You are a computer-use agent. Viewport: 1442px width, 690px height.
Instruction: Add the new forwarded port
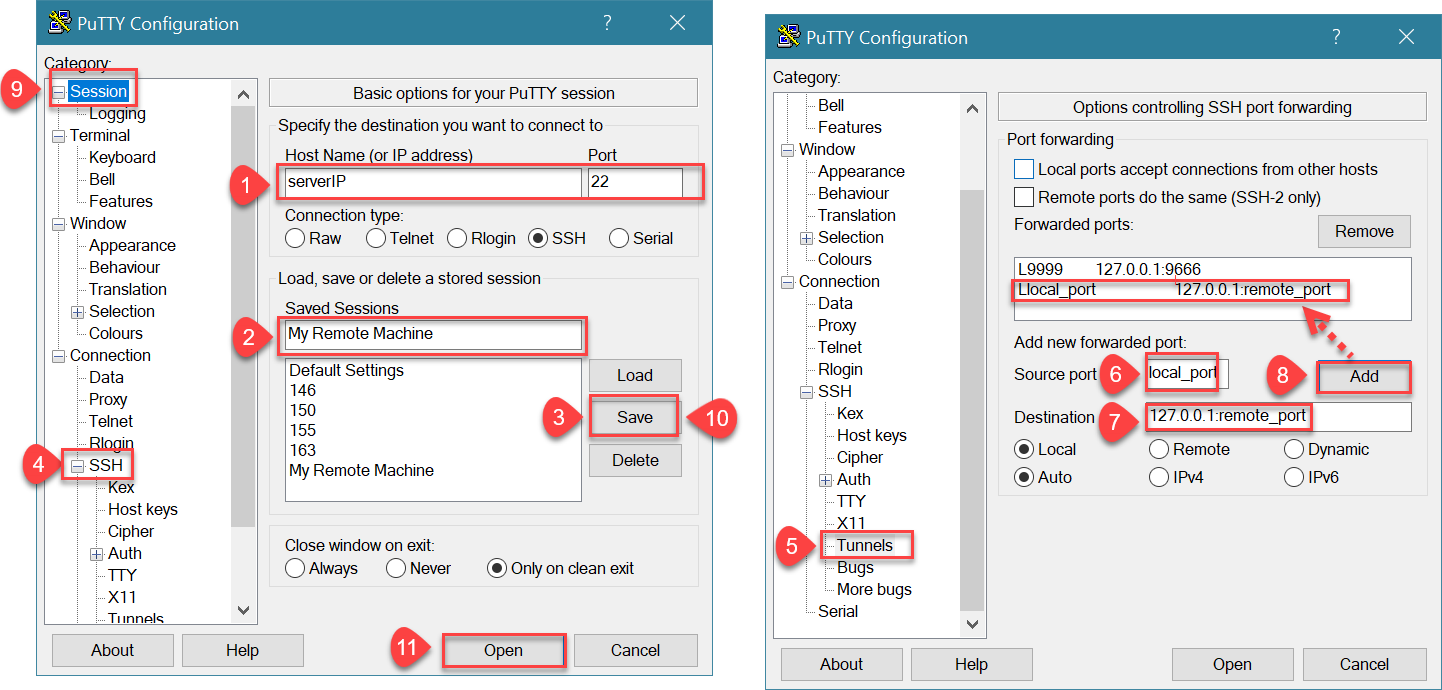click(1364, 376)
